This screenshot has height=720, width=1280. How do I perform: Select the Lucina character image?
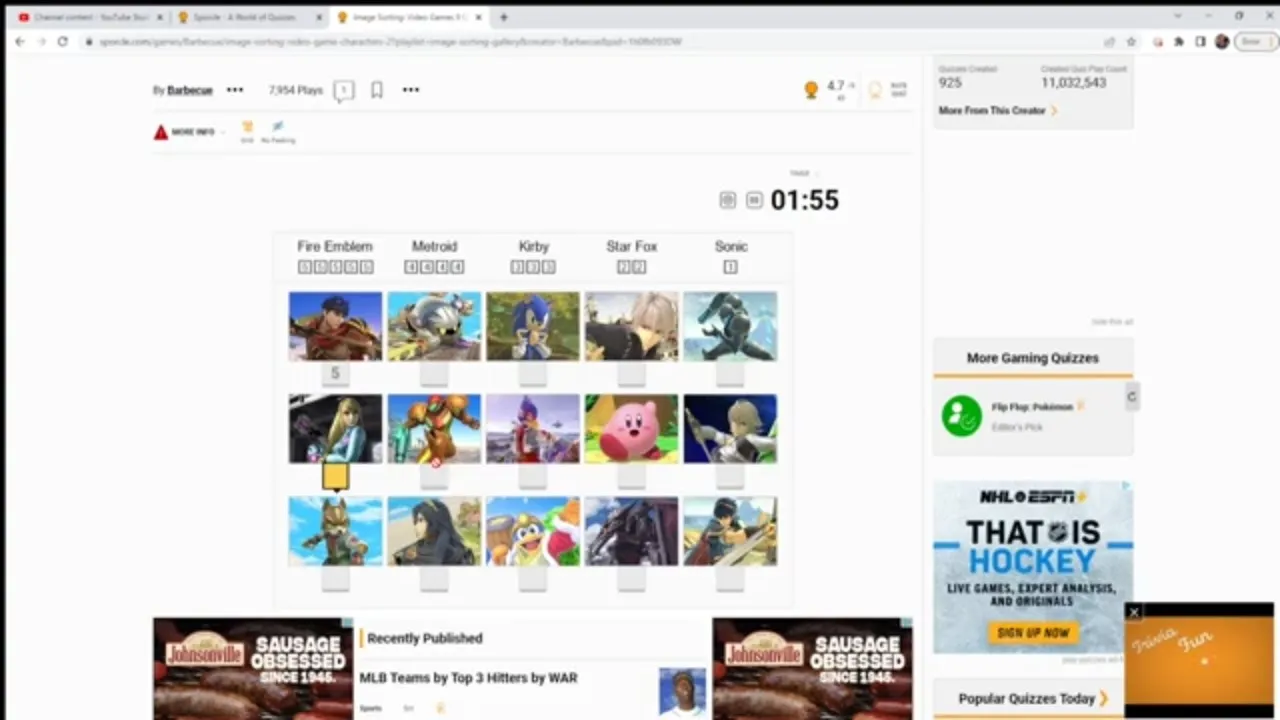[x=434, y=531]
